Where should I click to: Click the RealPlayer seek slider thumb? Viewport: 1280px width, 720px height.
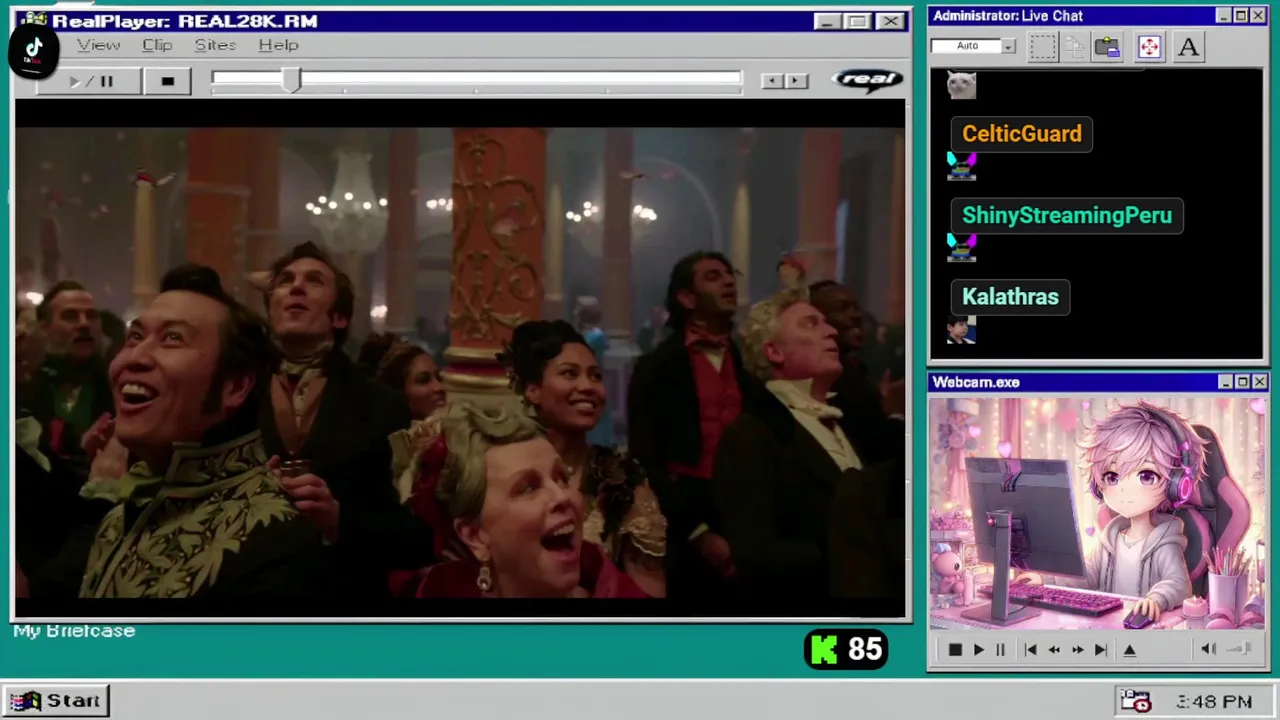[x=291, y=81]
